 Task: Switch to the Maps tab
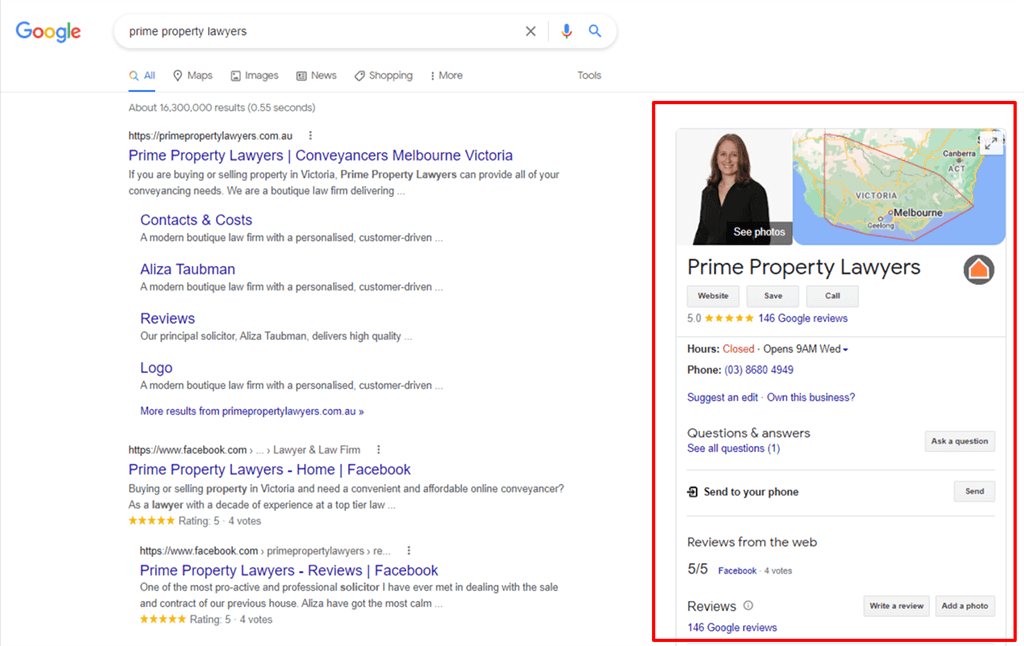click(193, 76)
